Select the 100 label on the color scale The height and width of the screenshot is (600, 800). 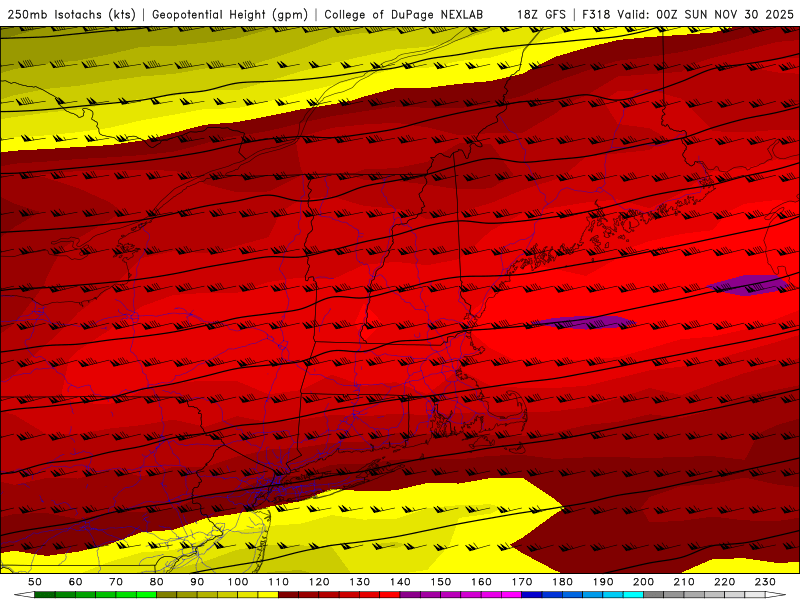(238, 582)
